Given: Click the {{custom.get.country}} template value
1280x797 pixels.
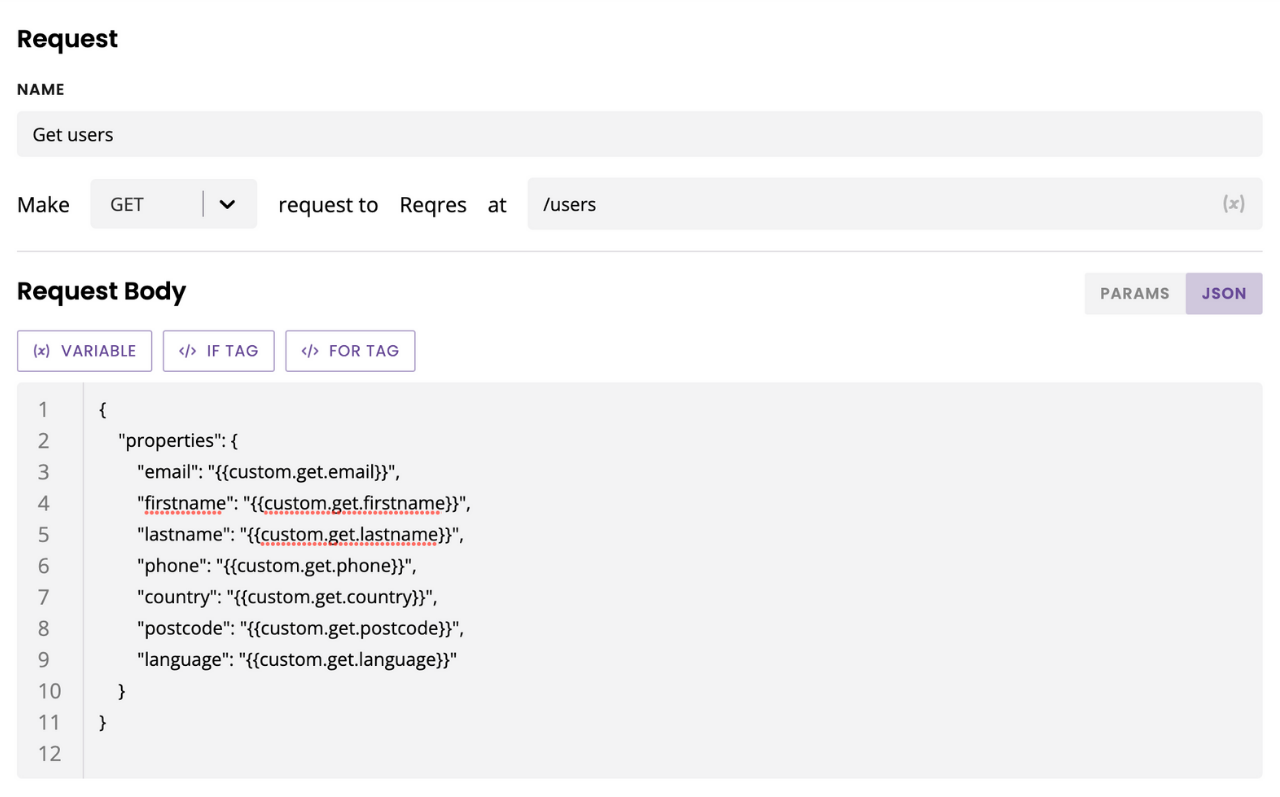Looking at the screenshot, I should tap(332, 597).
